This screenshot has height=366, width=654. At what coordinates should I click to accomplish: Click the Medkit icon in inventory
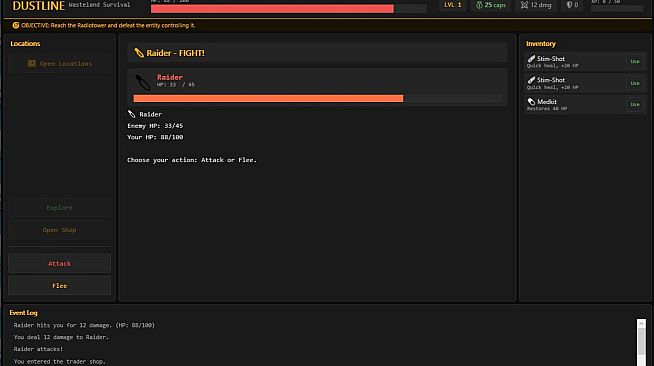point(531,102)
